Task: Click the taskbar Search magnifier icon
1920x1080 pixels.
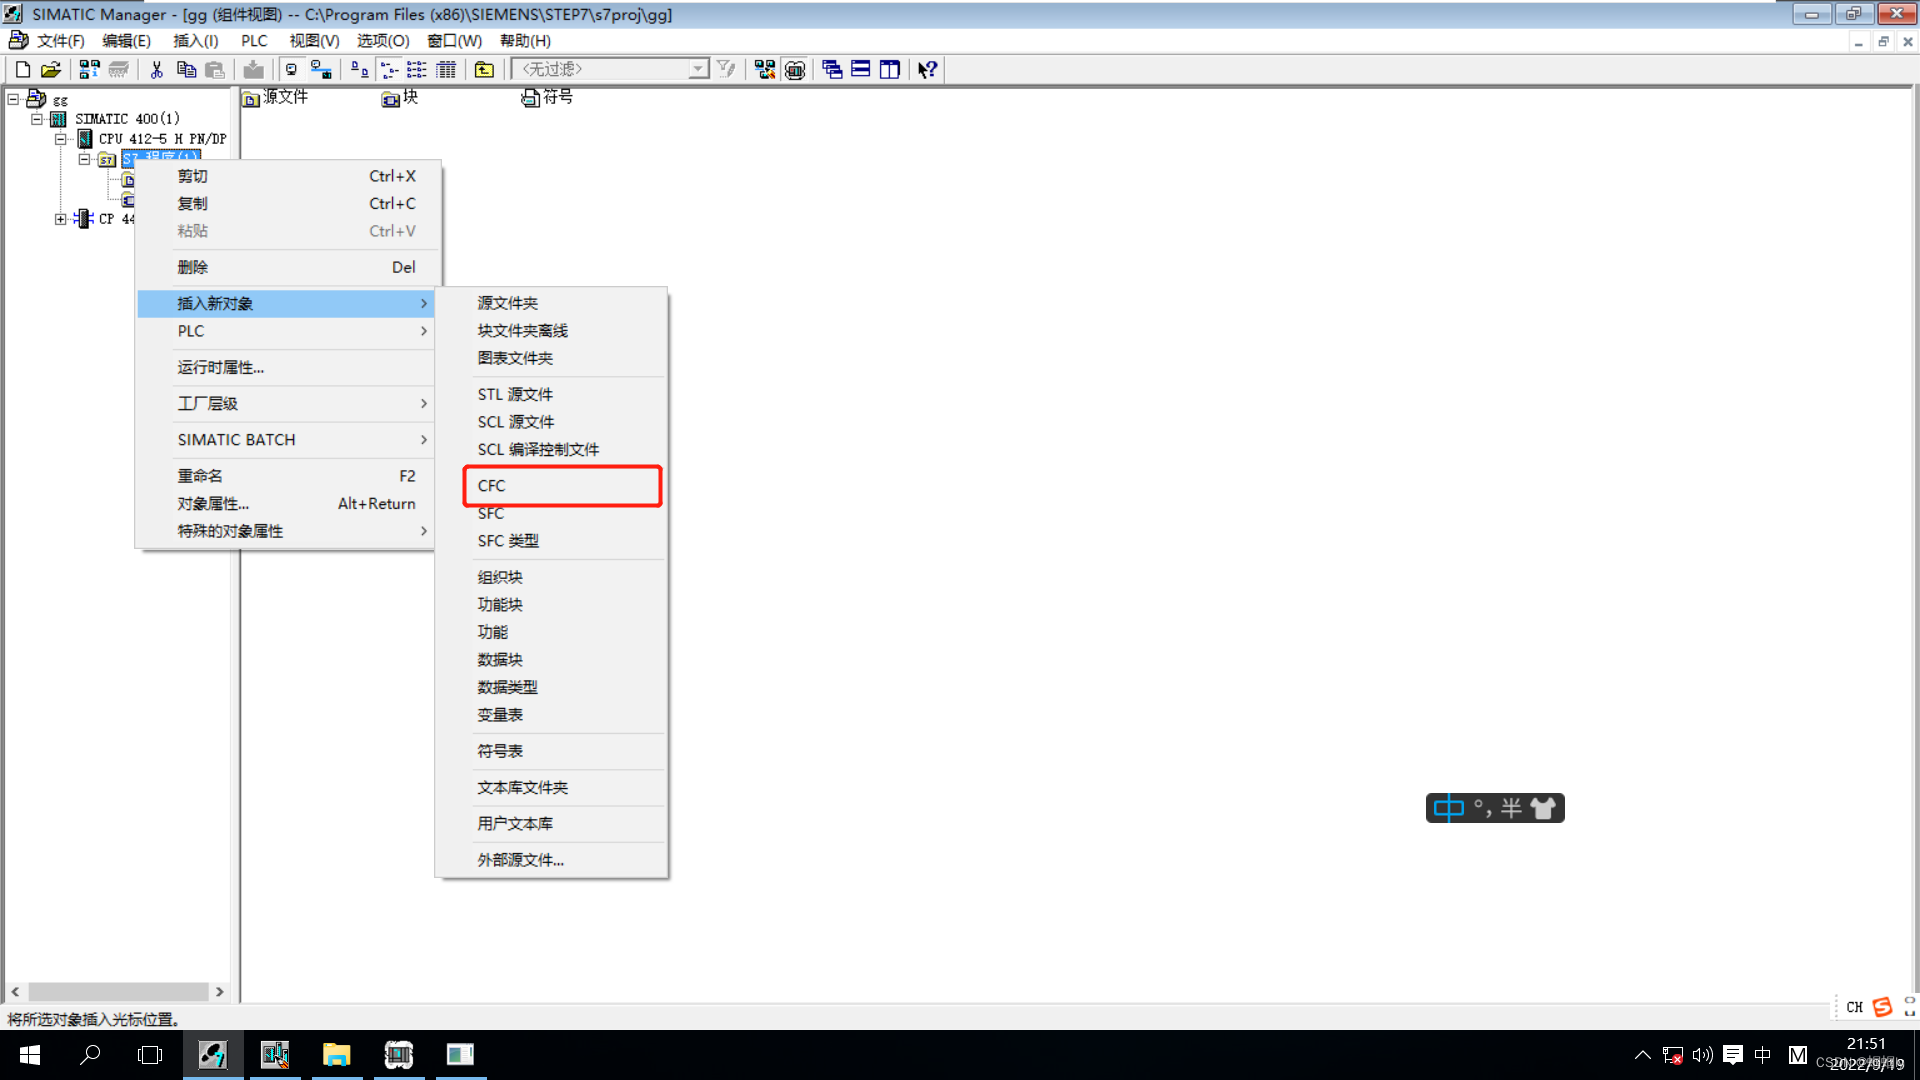Action: point(90,1055)
